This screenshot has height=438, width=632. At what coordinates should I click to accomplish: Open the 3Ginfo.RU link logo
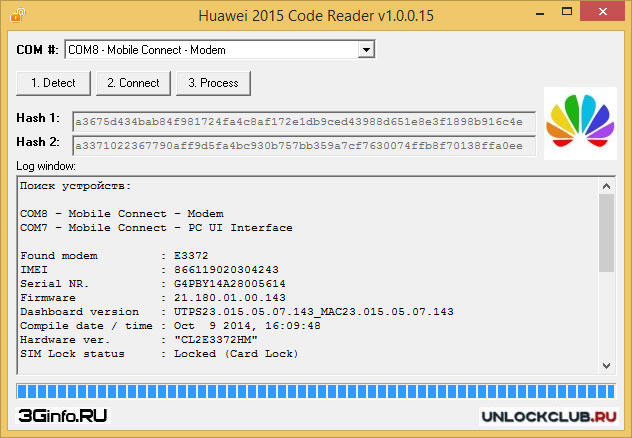click(63, 415)
